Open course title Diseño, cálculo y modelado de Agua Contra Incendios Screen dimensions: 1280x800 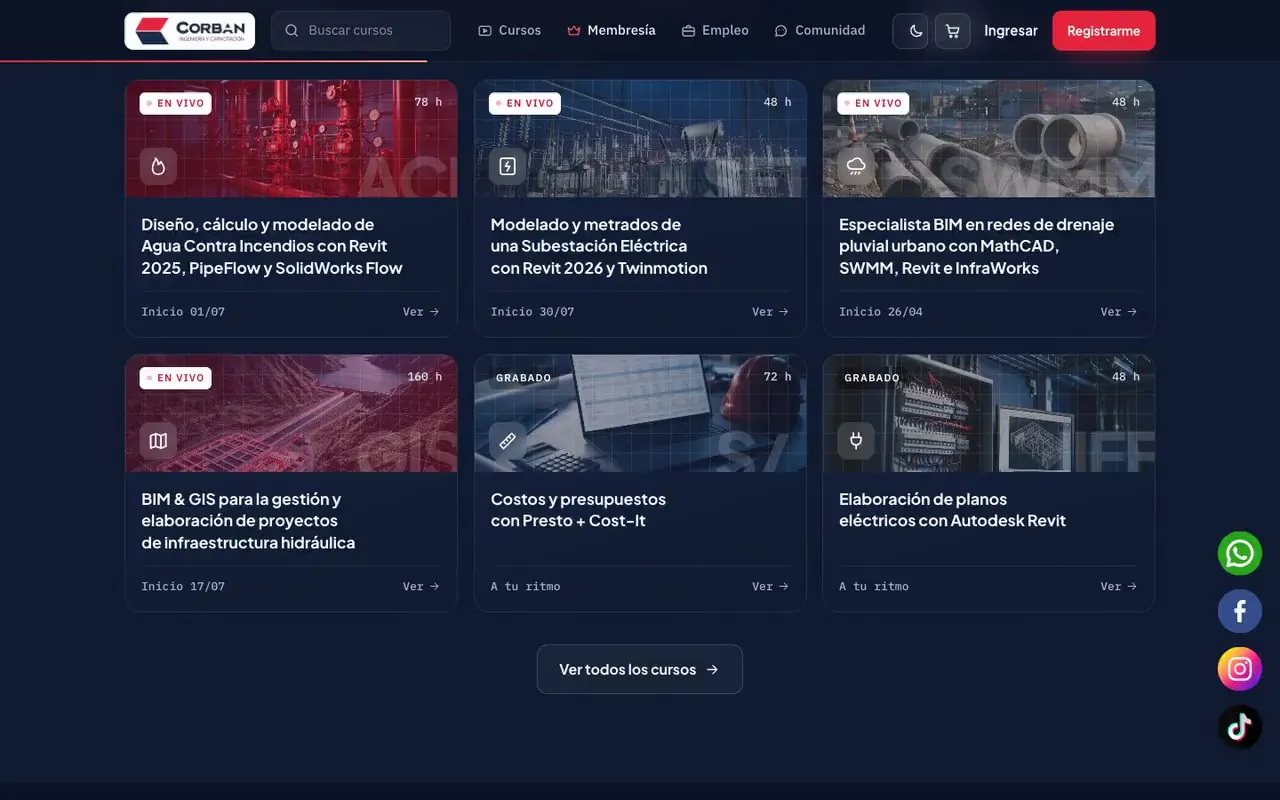(272, 246)
